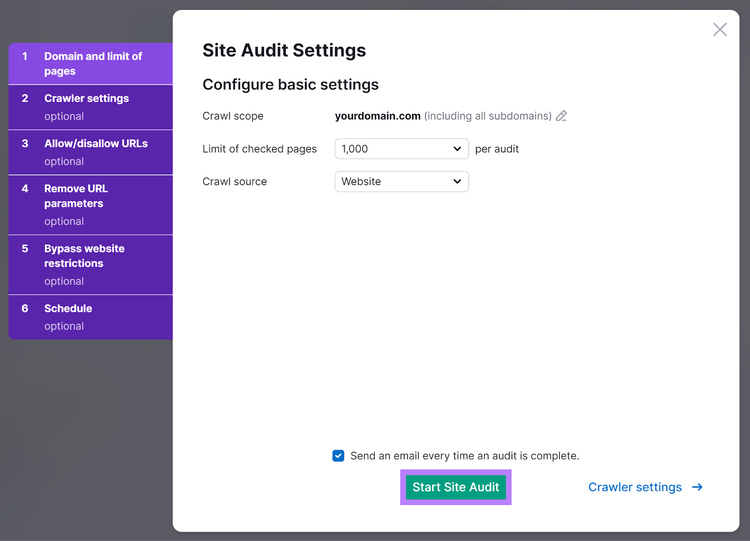This screenshot has width=750, height=541.
Task: Open Allow/disallow URLs step
Action: (90, 152)
